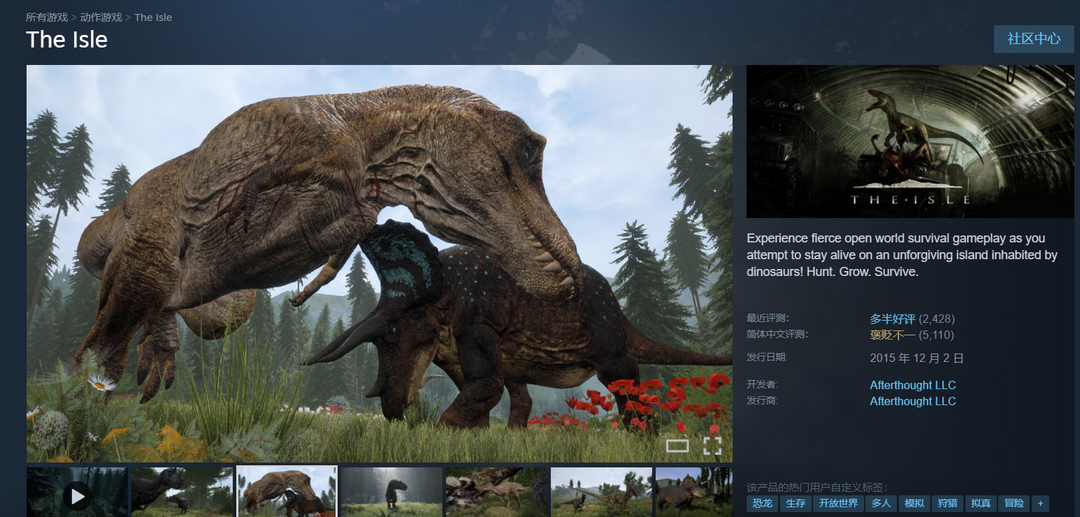Open the 褒贬不一 Chinese reviews link
This screenshot has height=517, width=1080.
click(x=892, y=335)
